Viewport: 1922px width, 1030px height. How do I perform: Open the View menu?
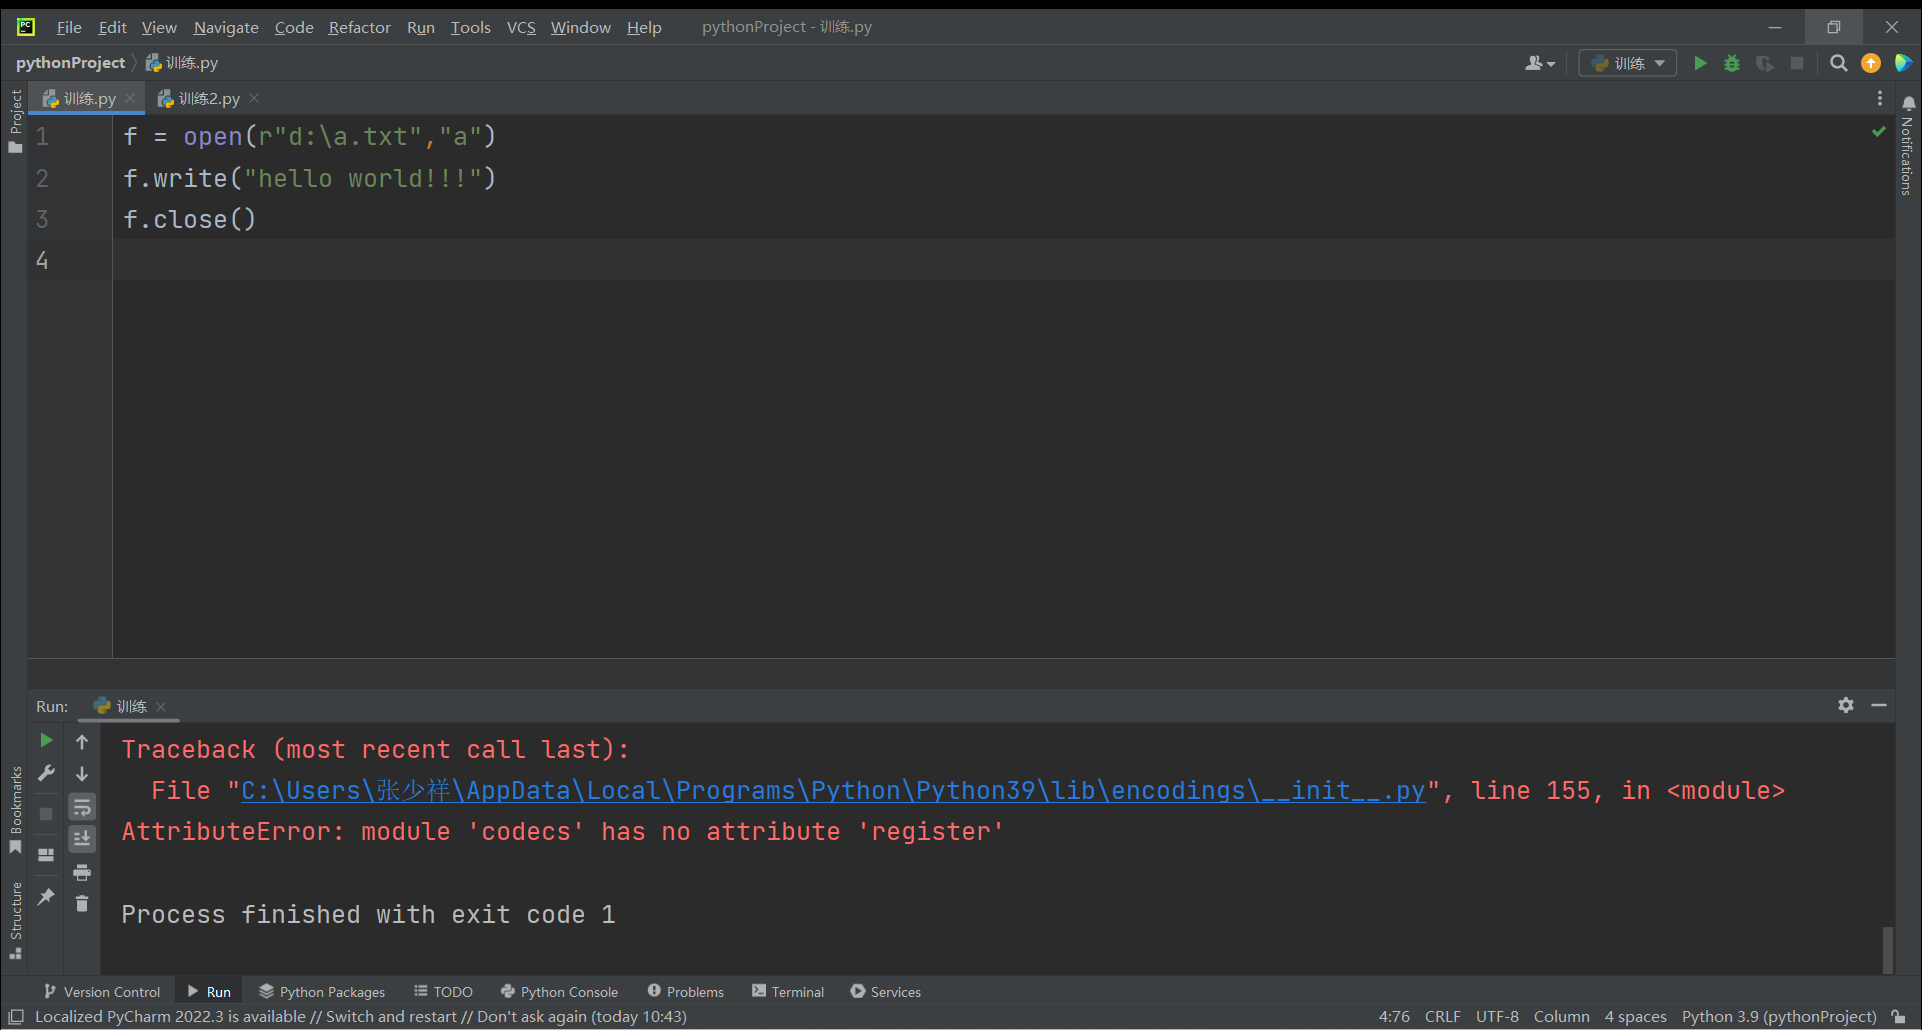click(159, 27)
